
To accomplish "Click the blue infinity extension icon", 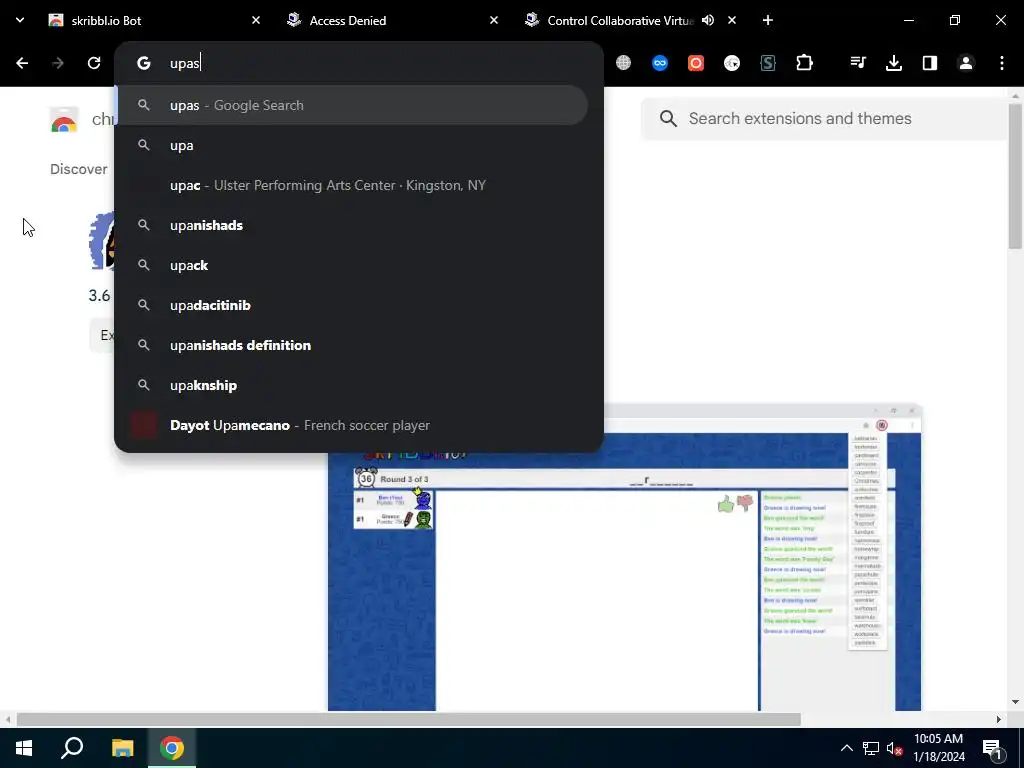I will click(660, 63).
